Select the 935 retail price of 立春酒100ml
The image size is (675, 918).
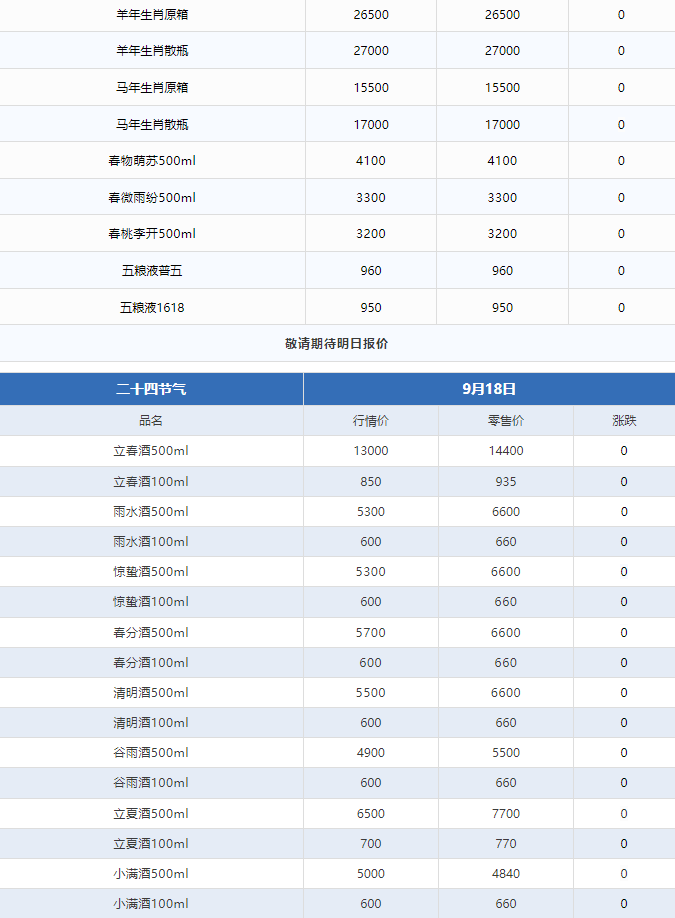pos(506,482)
